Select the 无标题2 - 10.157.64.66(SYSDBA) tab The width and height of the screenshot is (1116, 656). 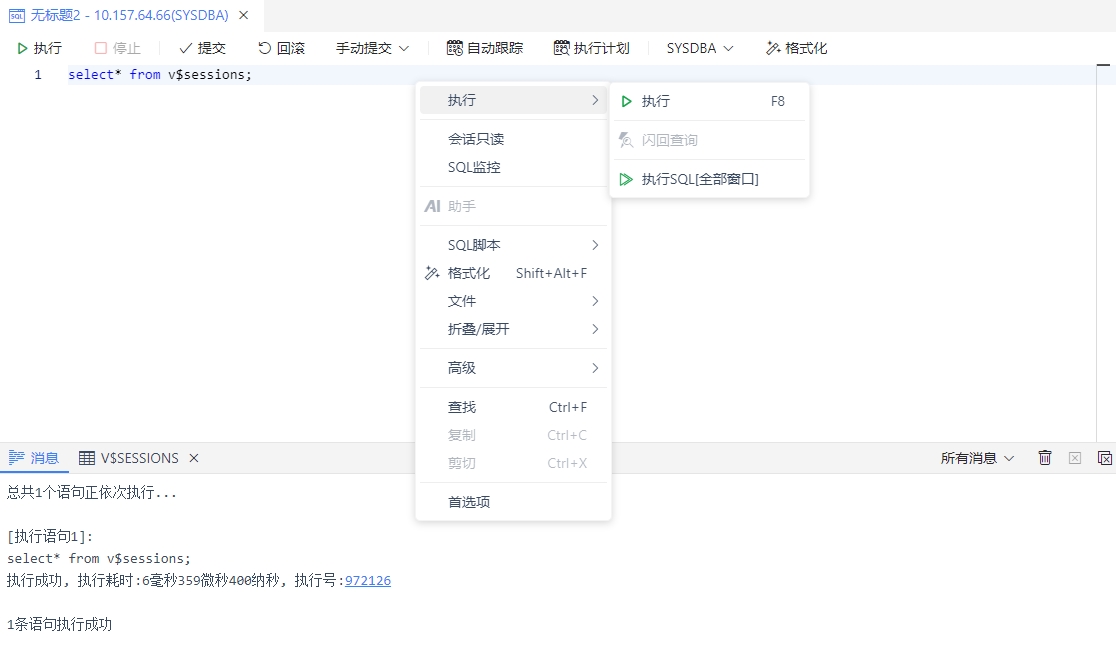click(130, 15)
